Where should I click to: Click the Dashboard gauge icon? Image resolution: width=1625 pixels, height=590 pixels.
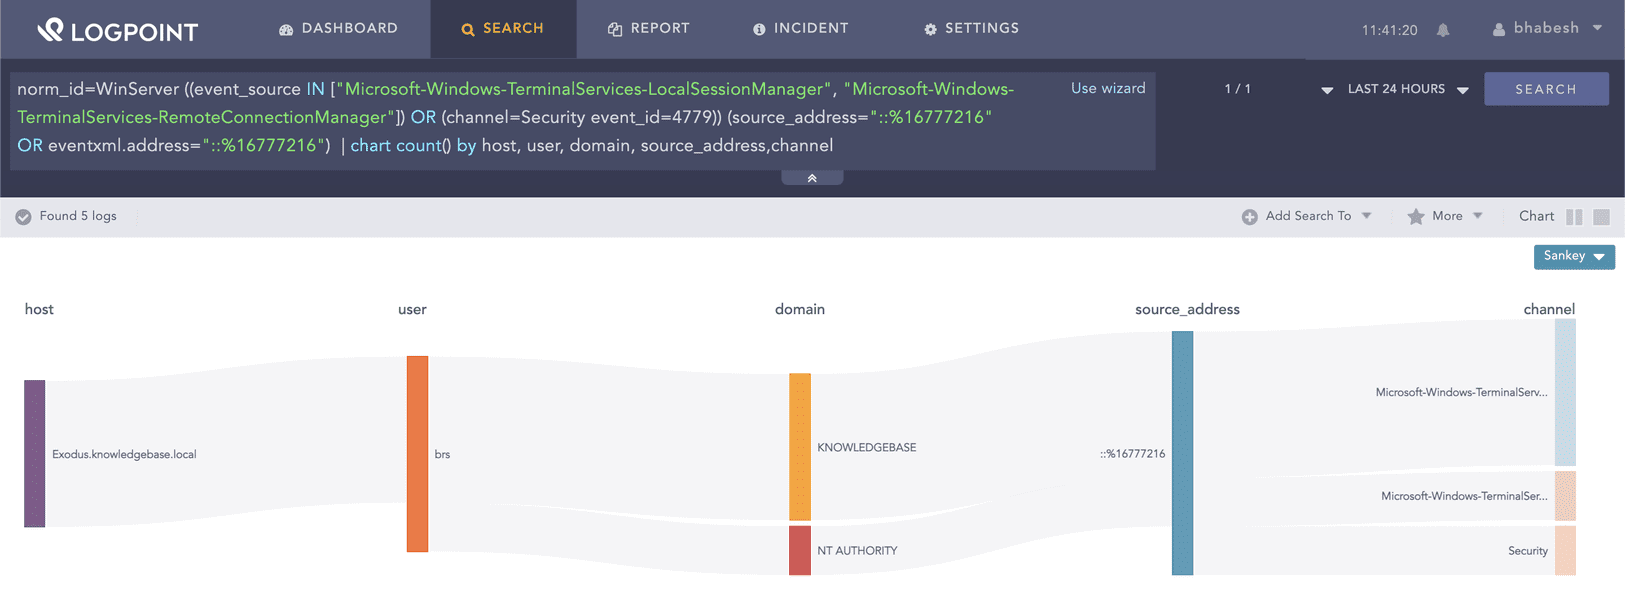286,30
